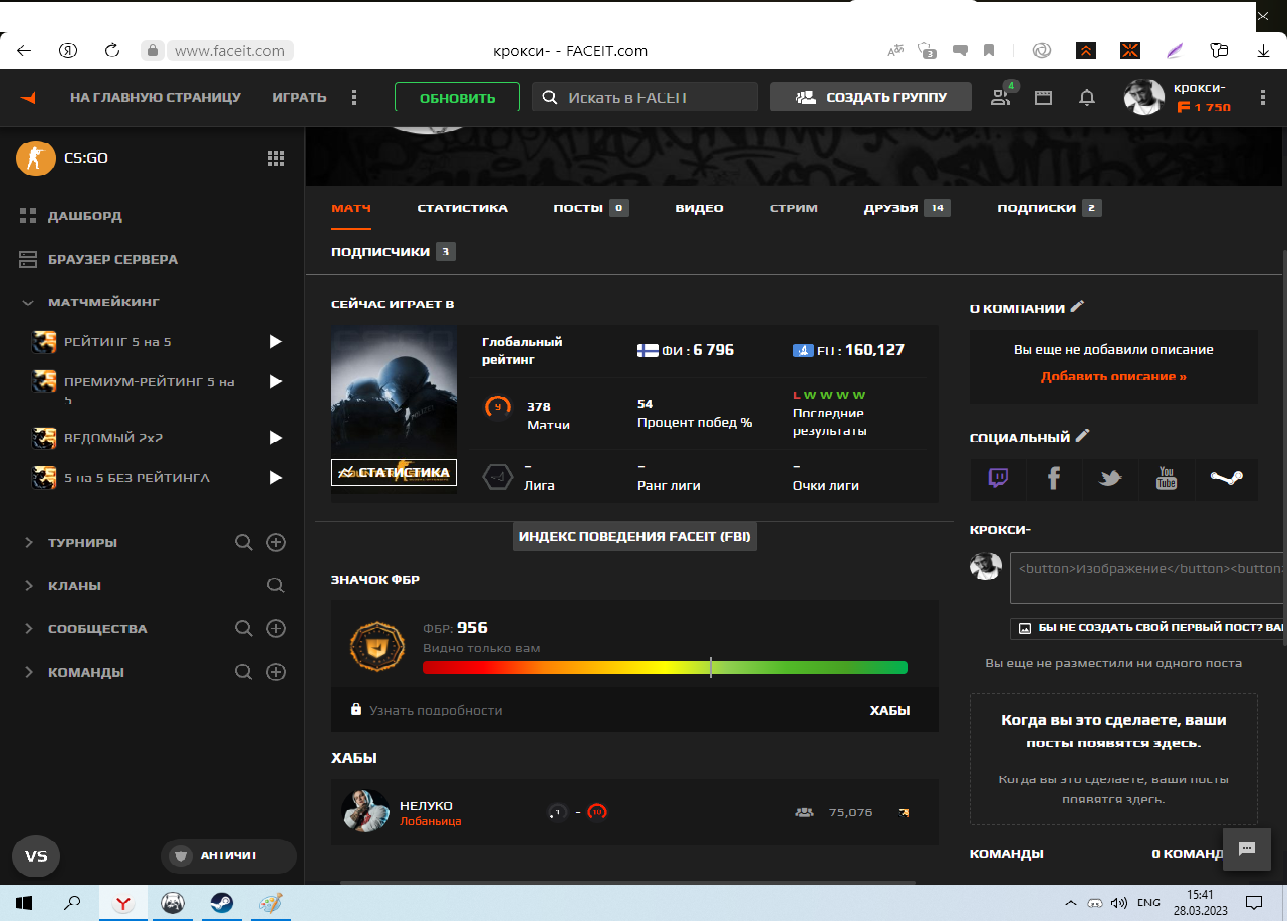This screenshot has height=921, width=1287.
Task: Switch to the СТРИМ tab
Action: pyautogui.click(x=793, y=208)
